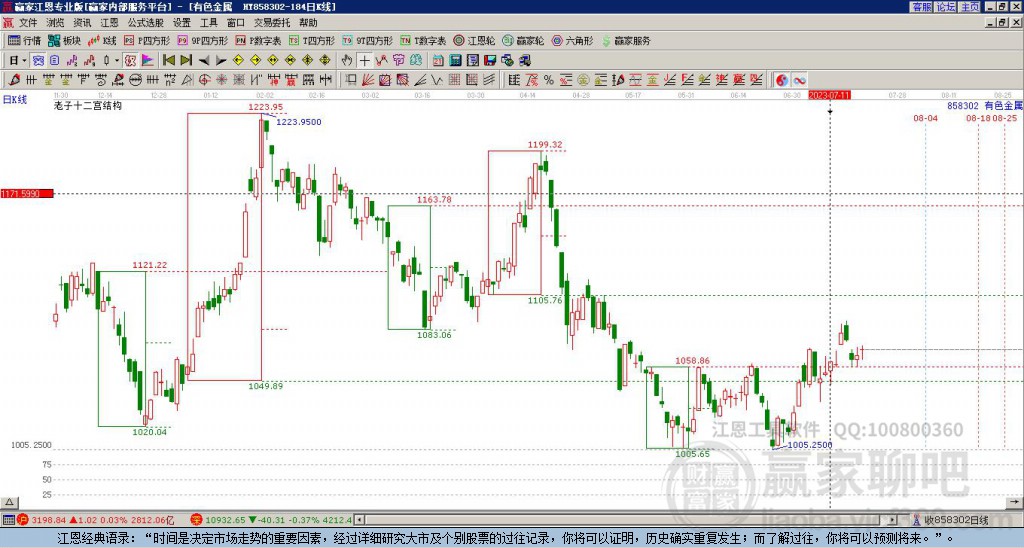This screenshot has height=548, width=1024.
Task: Open the 行情 market quotes view
Action: pyautogui.click(x=24, y=40)
